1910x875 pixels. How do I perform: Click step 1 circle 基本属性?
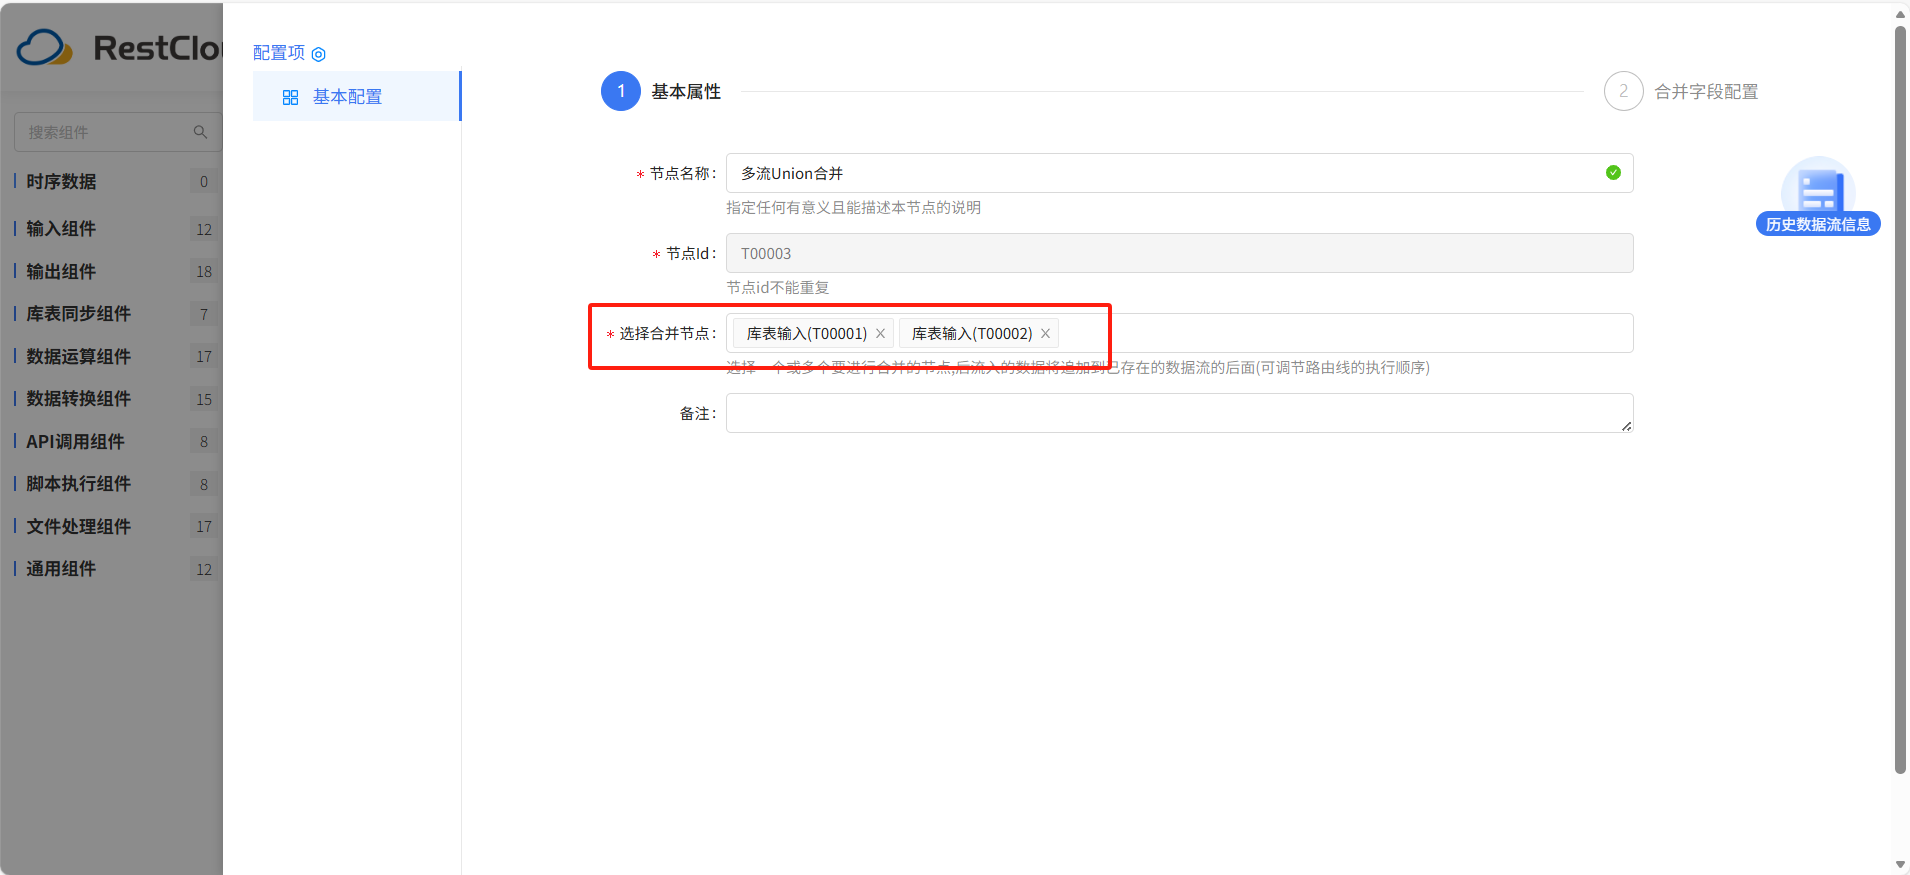click(621, 91)
